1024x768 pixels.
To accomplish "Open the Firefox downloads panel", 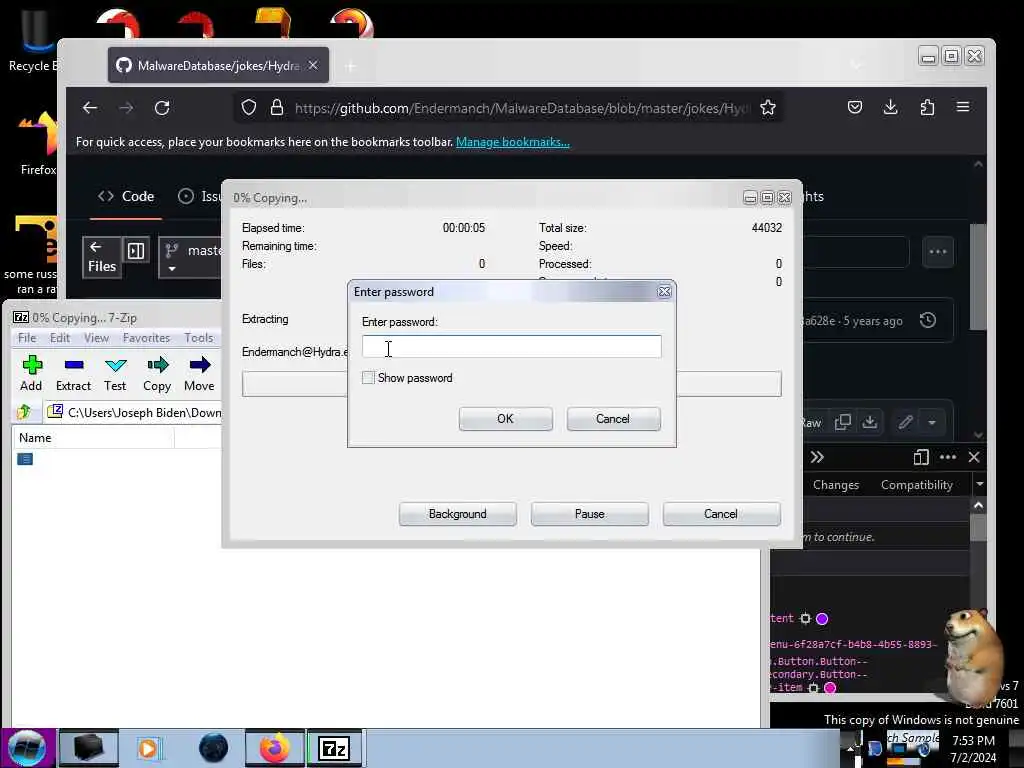I will [x=891, y=107].
